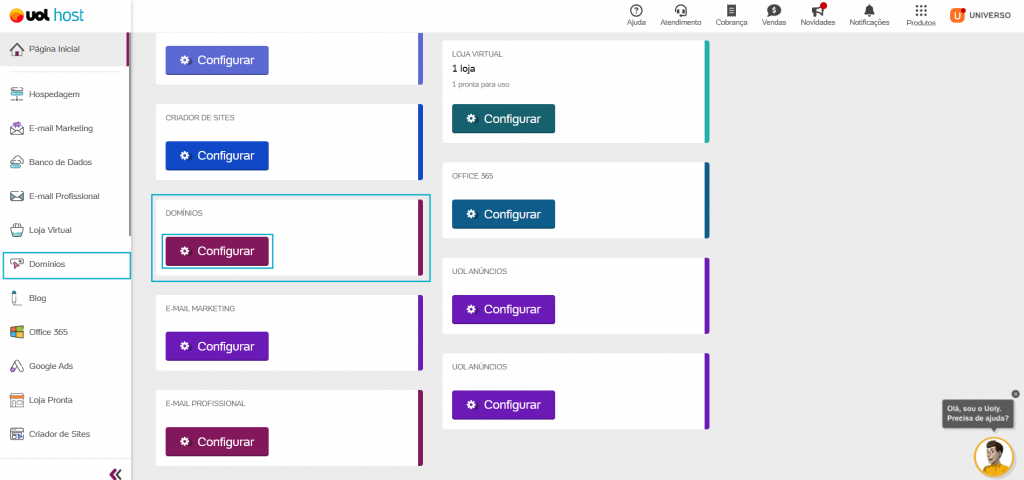Screen dimensions: 1024x480
Task: Open Novidades megaphone icon
Action: pos(818,15)
